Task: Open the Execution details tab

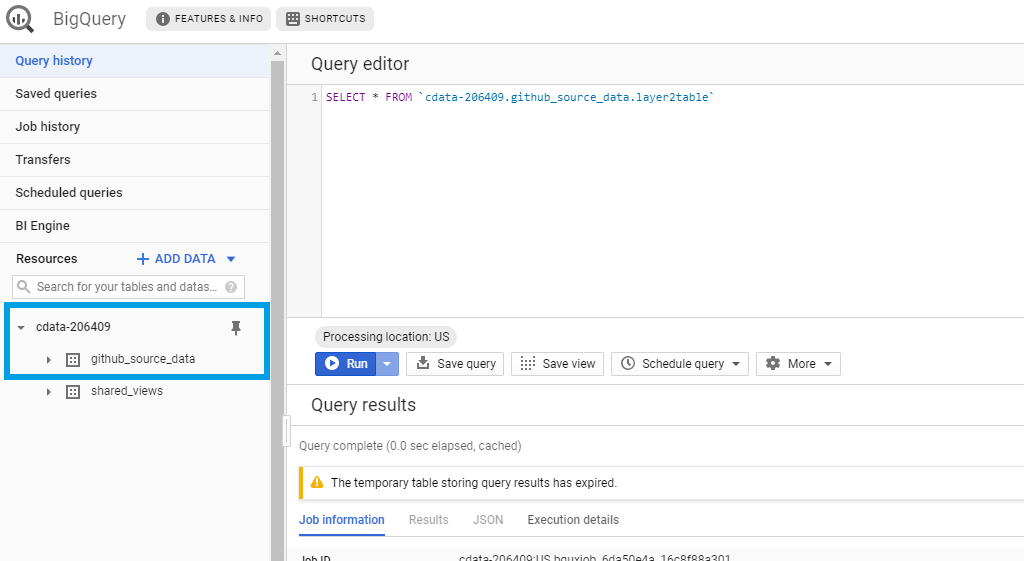Action: click(573, 520)
